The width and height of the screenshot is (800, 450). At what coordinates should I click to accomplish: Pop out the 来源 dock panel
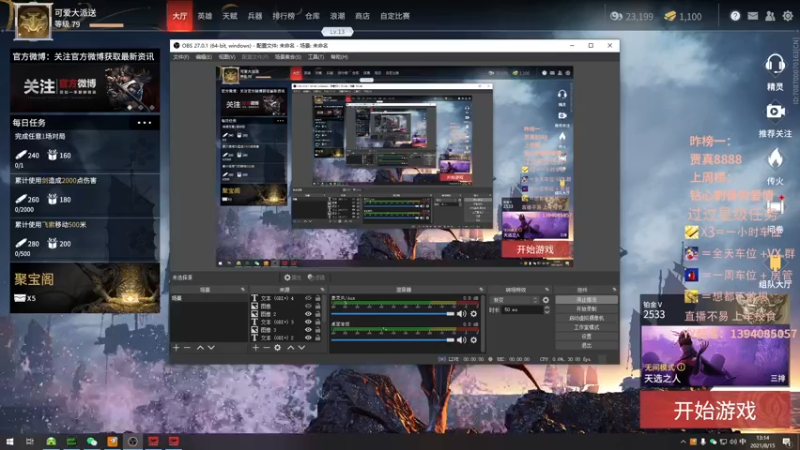322,290
